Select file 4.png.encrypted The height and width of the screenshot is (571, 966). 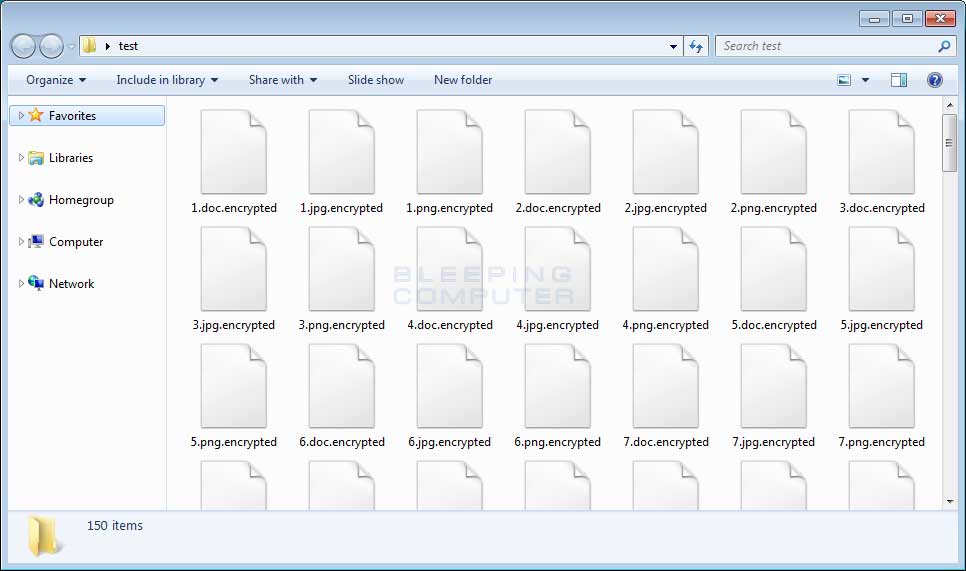point(665,278)
